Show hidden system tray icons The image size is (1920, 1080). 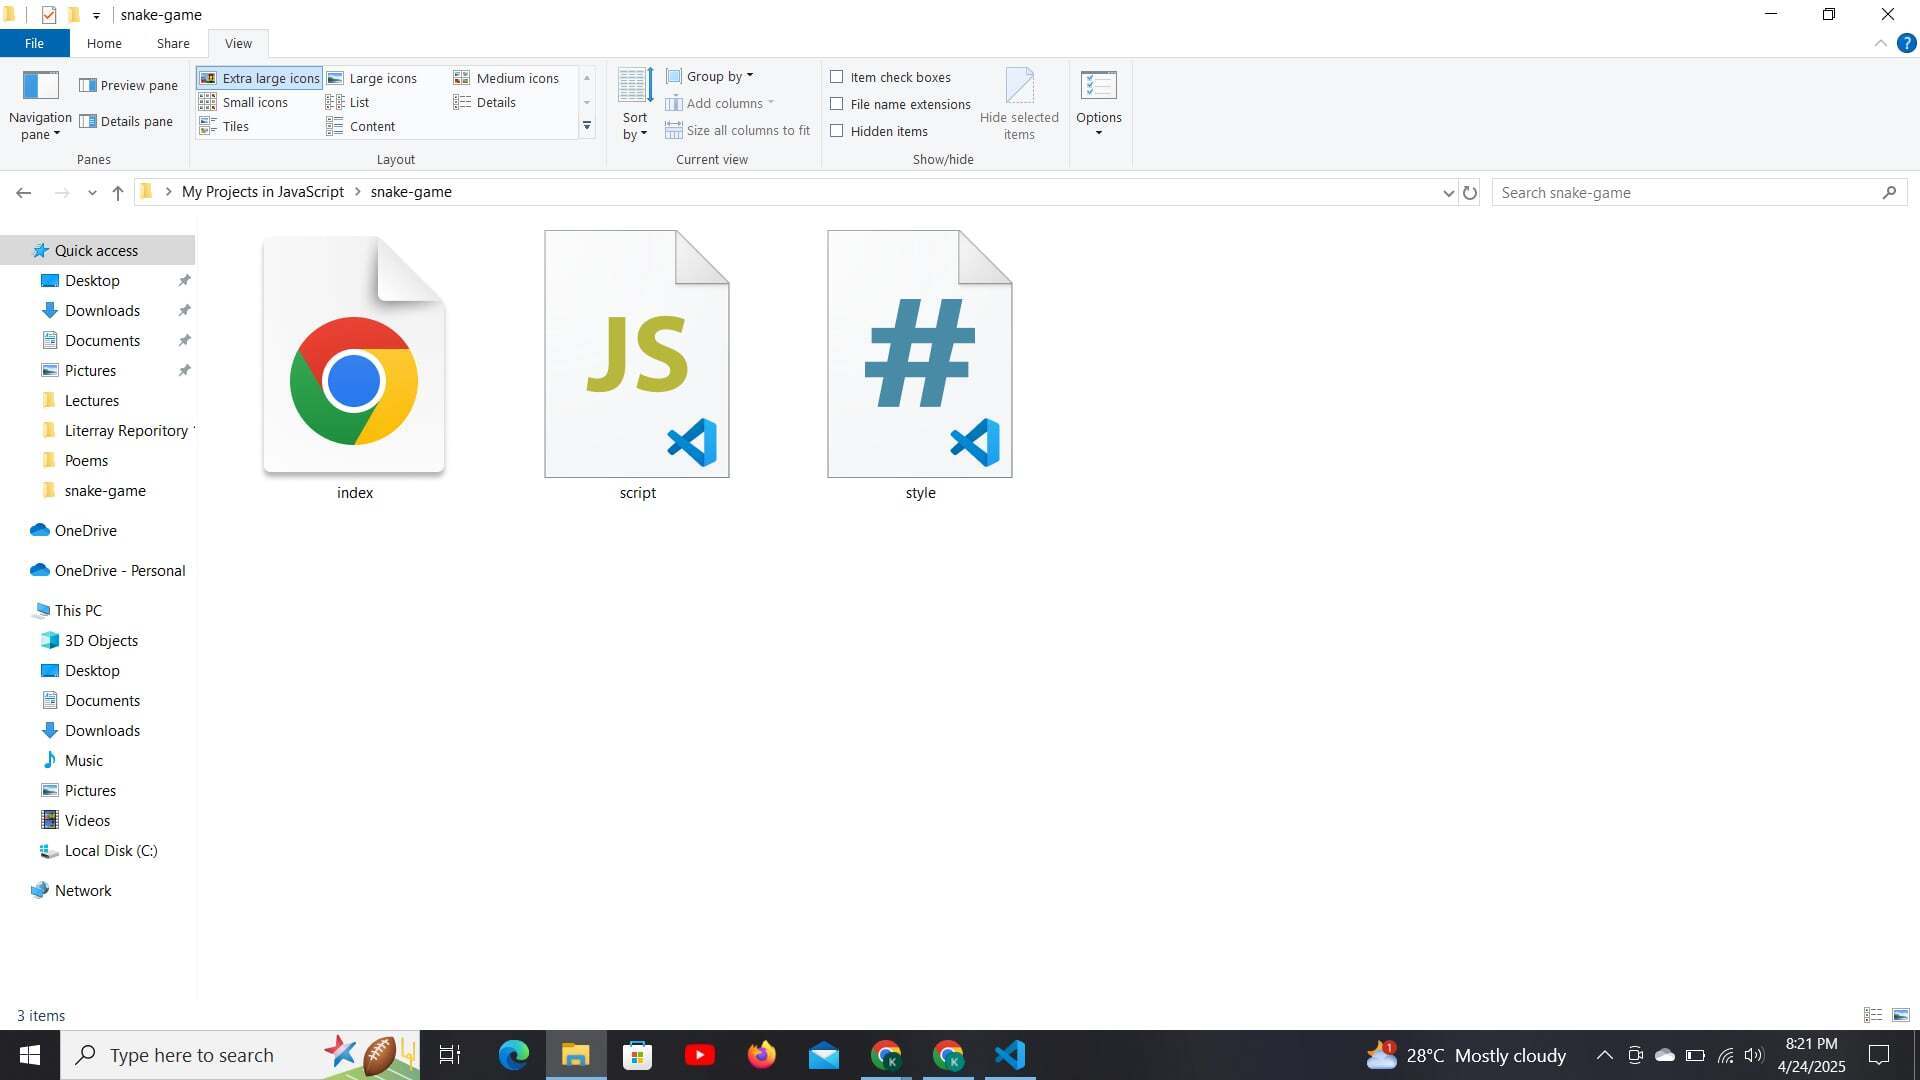tap(1604, 1055)
